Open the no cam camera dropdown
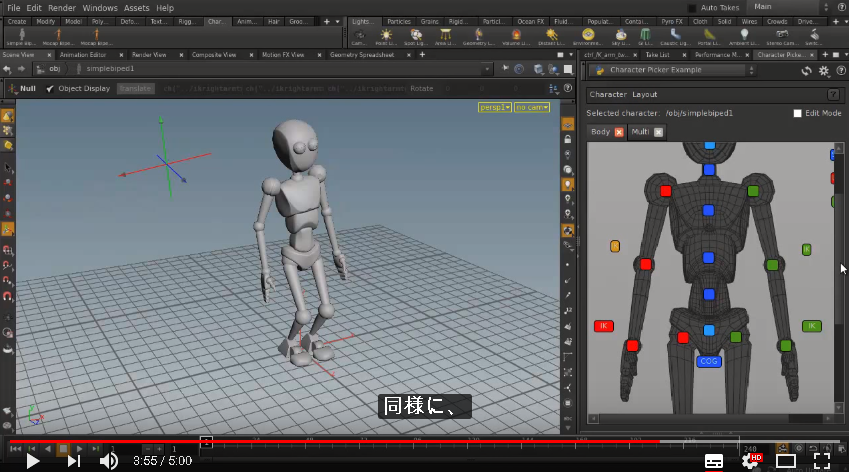849x472 pixels. pyautogui.click(x=532, y=107)
